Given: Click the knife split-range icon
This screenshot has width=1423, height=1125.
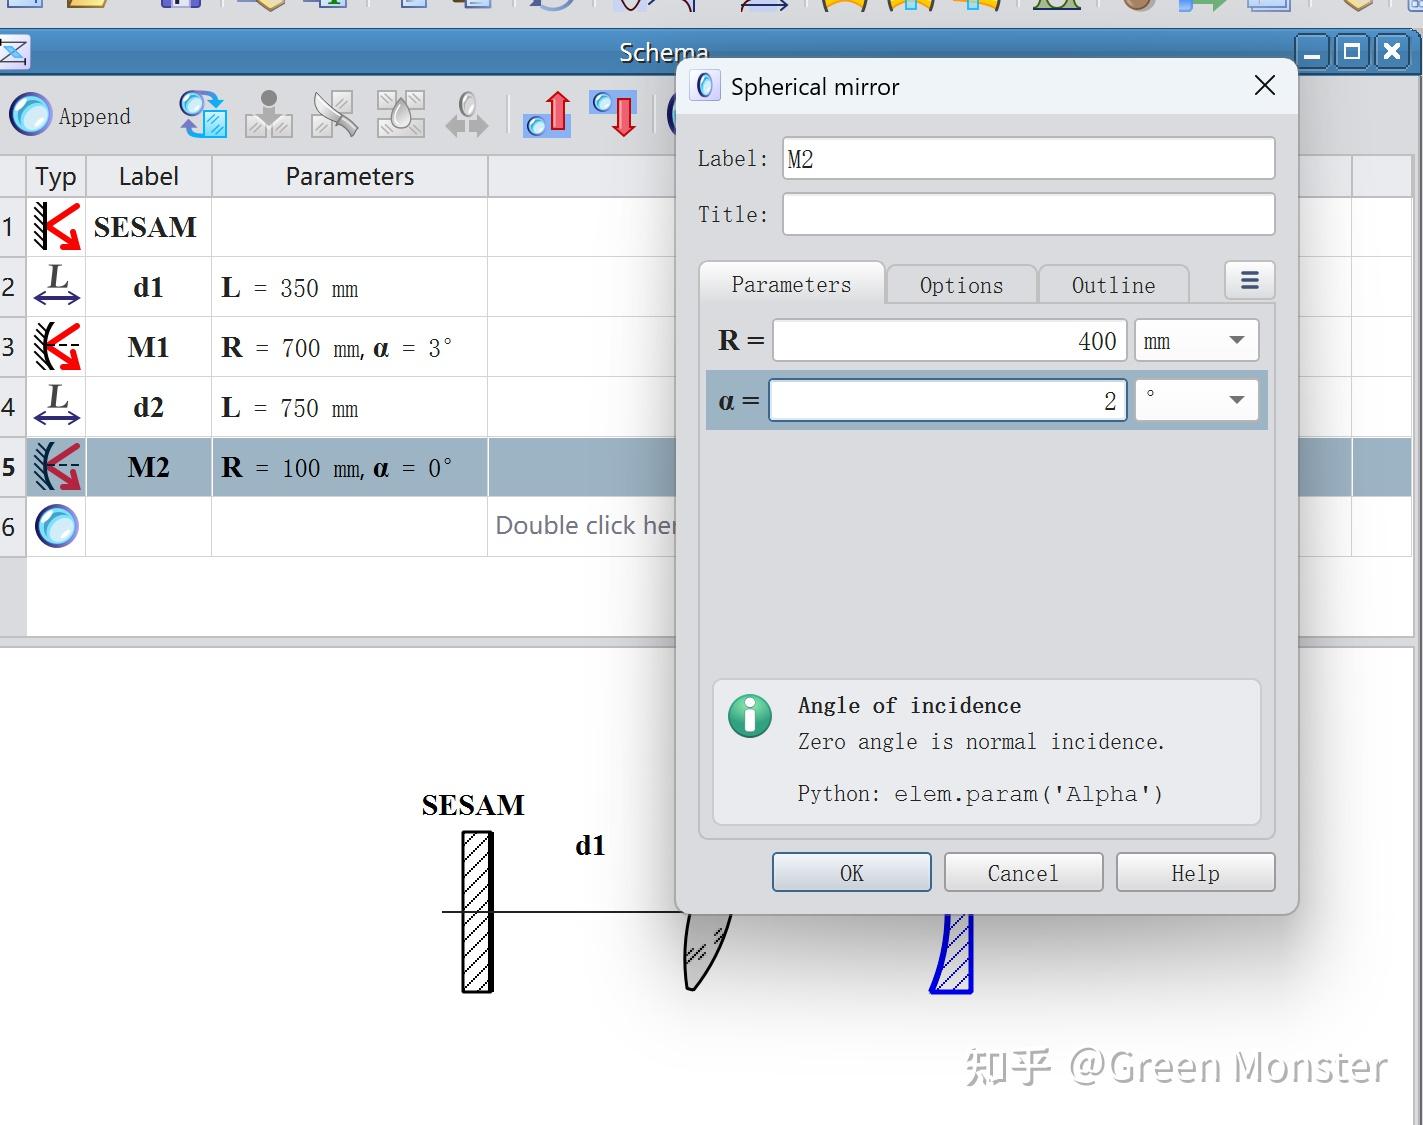Looking at the screenshot, I should tap(334, 114).
